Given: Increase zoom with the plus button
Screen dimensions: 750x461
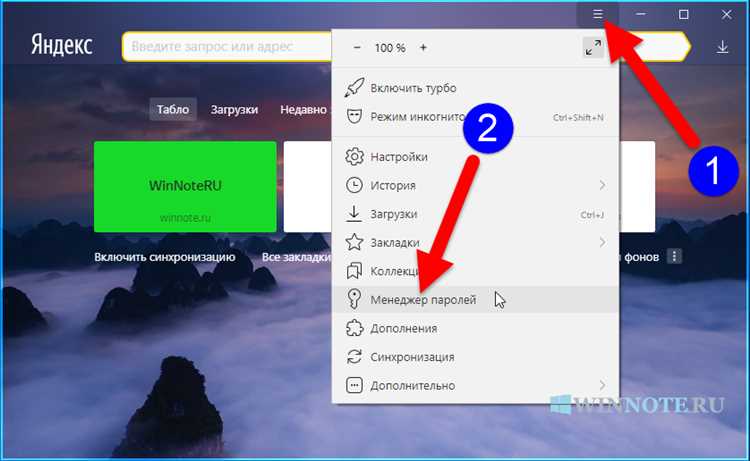Looking at the screenshot, I should (x=423, y=47).
